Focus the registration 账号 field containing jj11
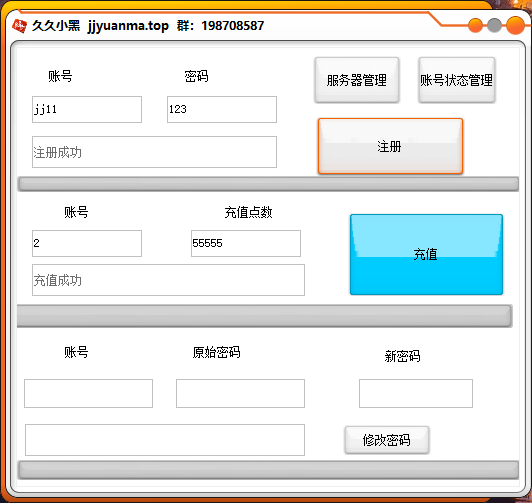Image resolution: width=532 pixels, height=503 pixels. [x=87, y=109]
